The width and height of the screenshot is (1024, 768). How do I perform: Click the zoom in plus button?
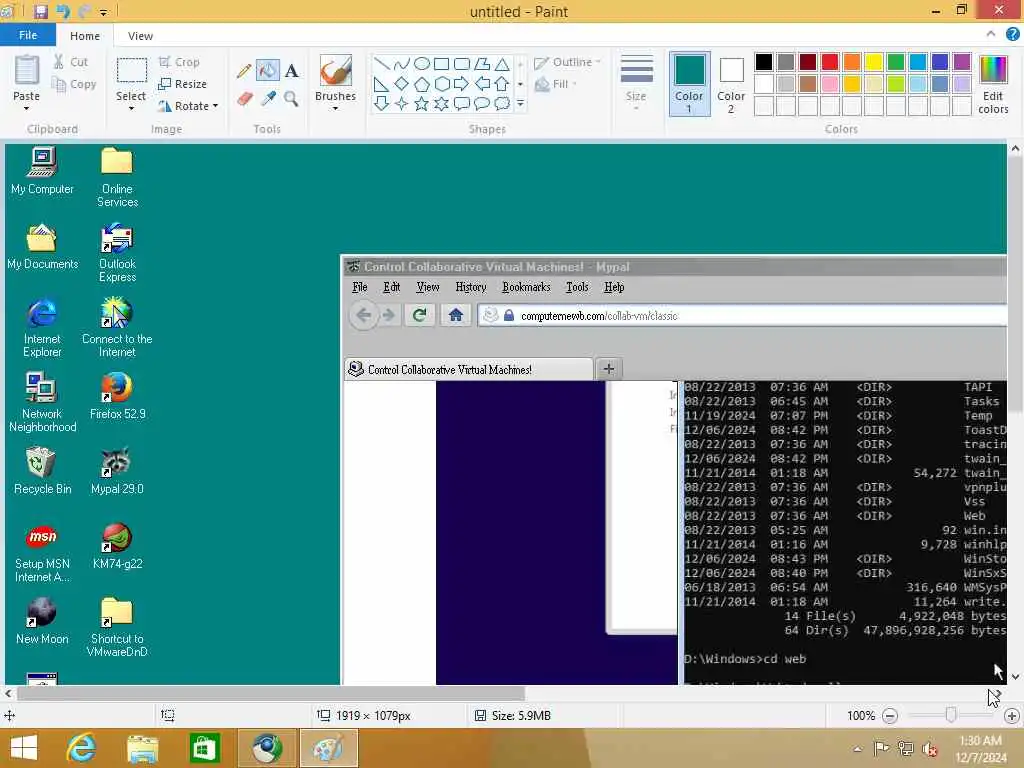pyautogui.click(x=1012, y=716)
